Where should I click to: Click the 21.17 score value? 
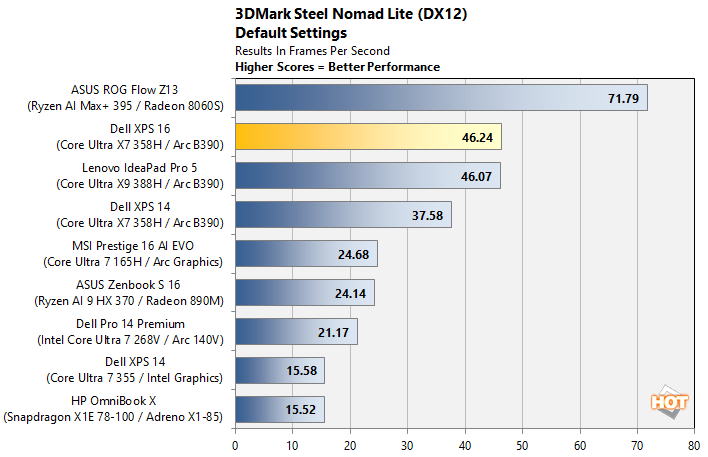tap(333, 333)
